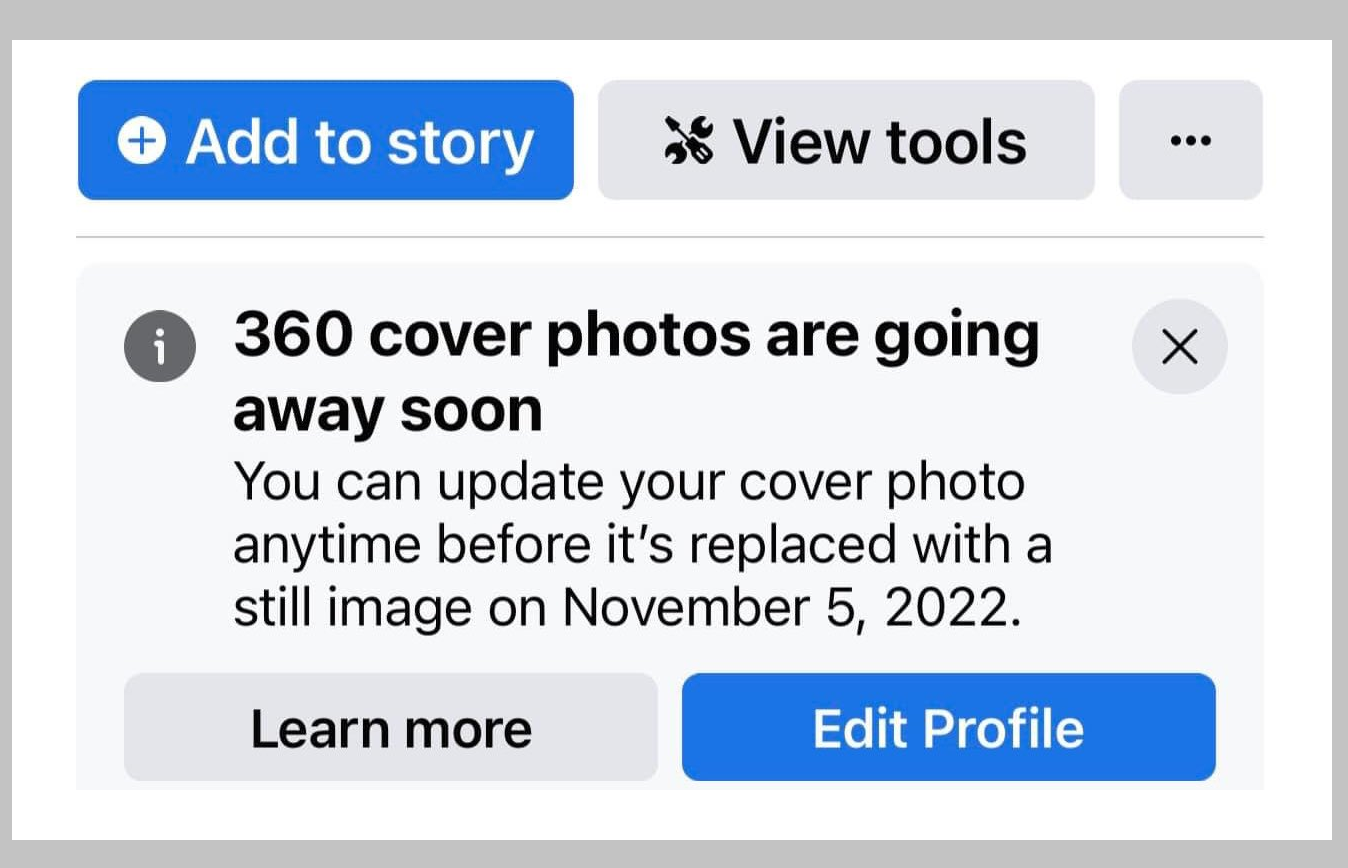The image size is (1348, 868).
Task: Click the 'story' word in the blue button
Action: (461, 145)
